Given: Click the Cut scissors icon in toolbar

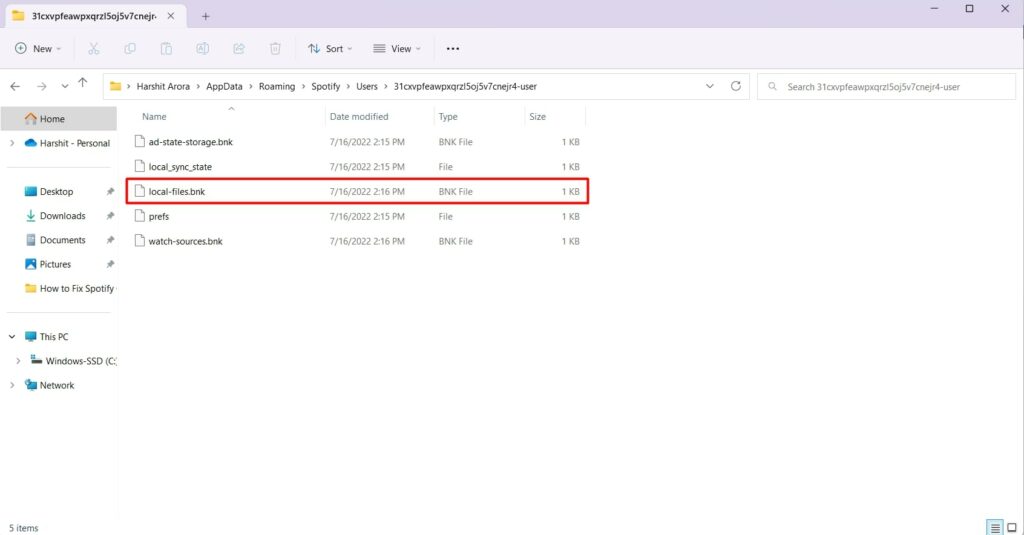Looking at the screenshot, I should point(93,48).
